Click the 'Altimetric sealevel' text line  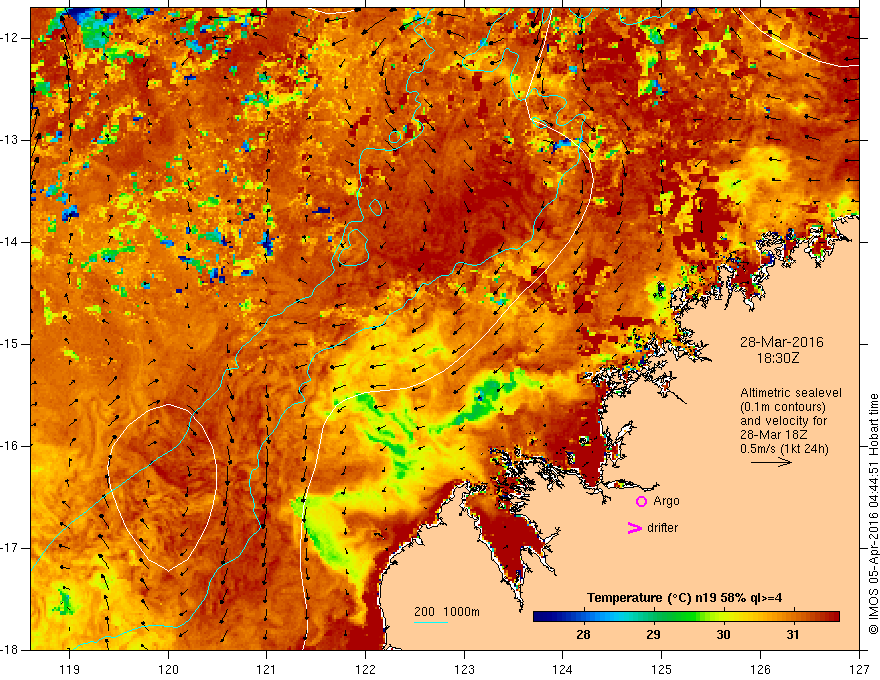[791, 393]
